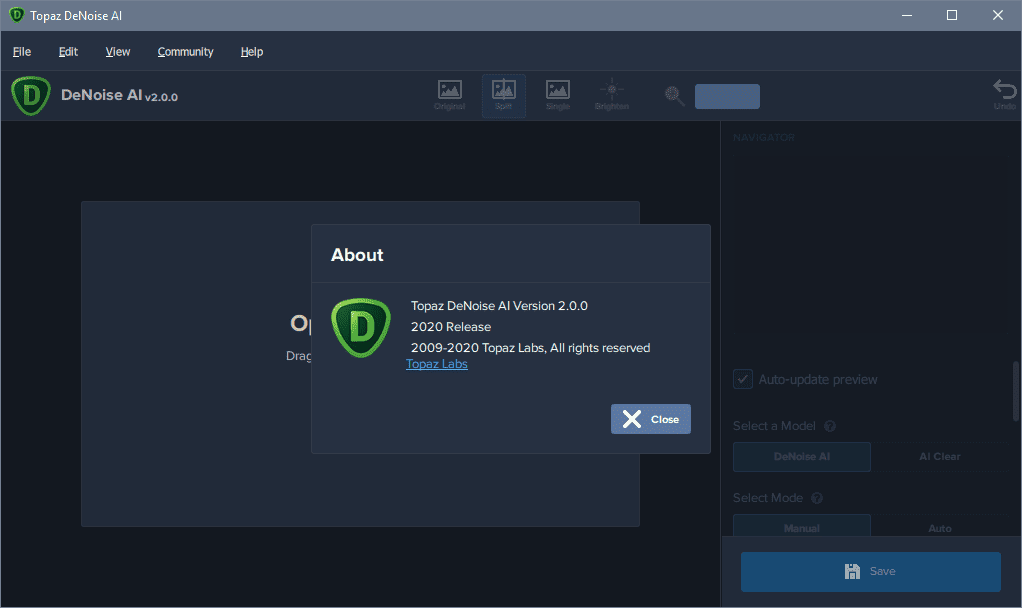Image resolution: width=1022 pixels, height=608 pixels.
Task: Click the help icon beside Select Mode
Action: 817,499
